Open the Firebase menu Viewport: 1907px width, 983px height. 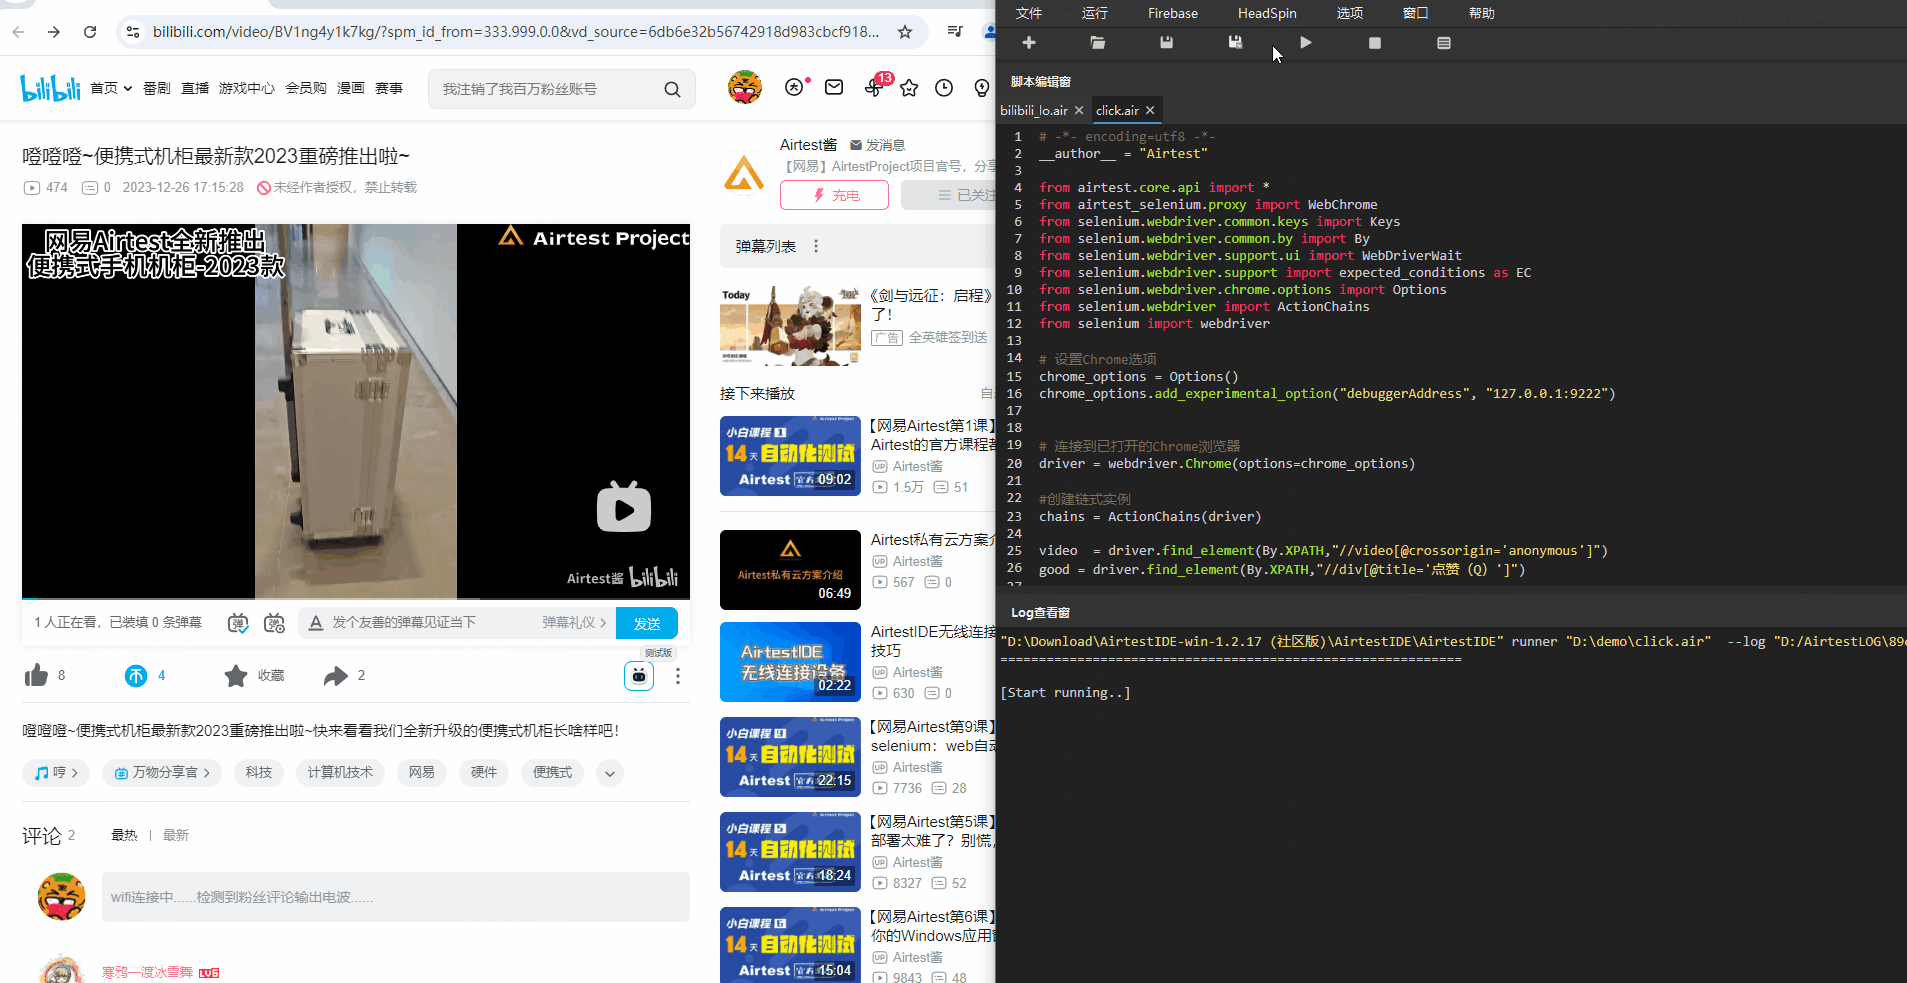(x=1173, y=13)
